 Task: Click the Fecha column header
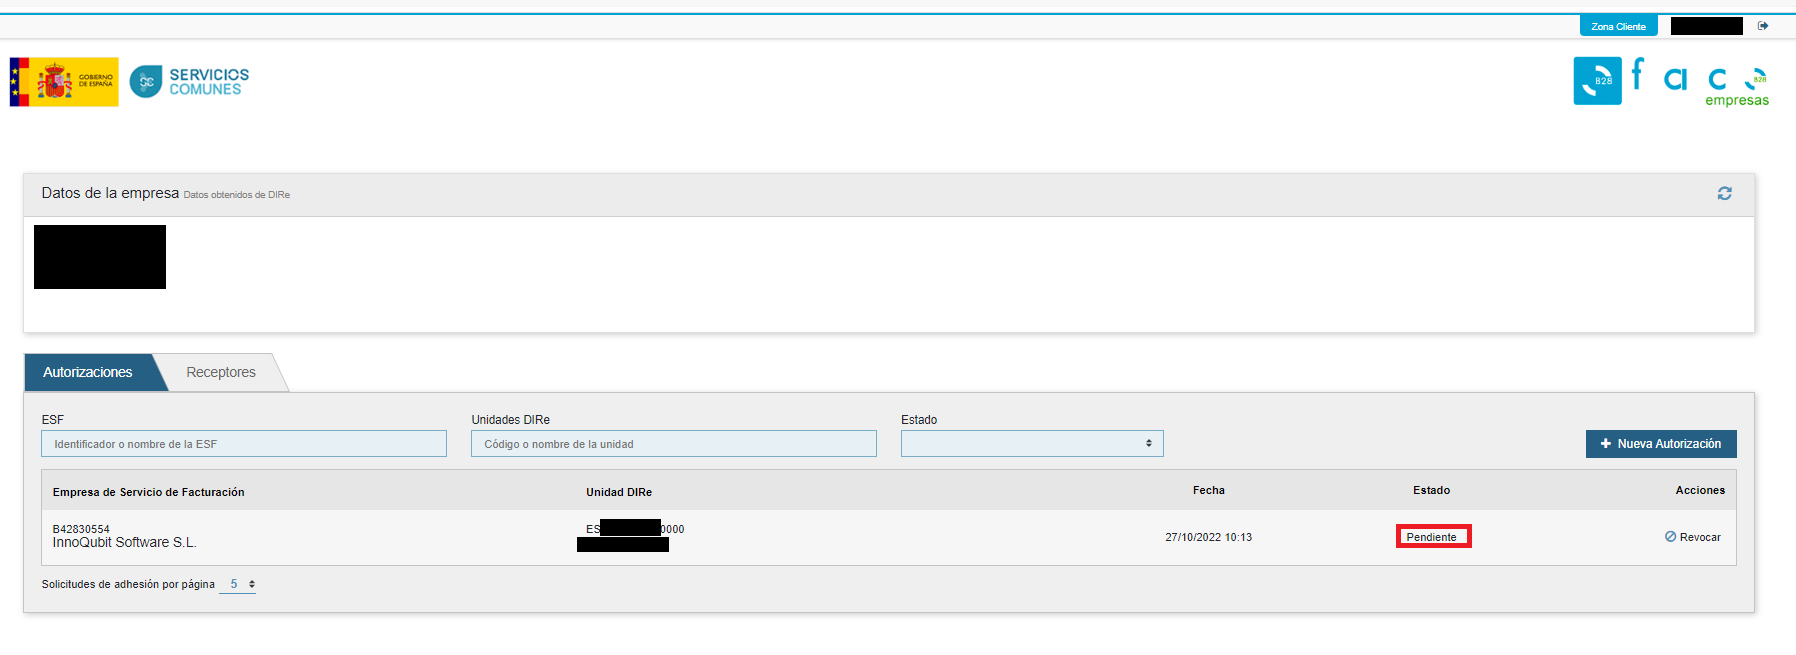tap(1208, 490)
